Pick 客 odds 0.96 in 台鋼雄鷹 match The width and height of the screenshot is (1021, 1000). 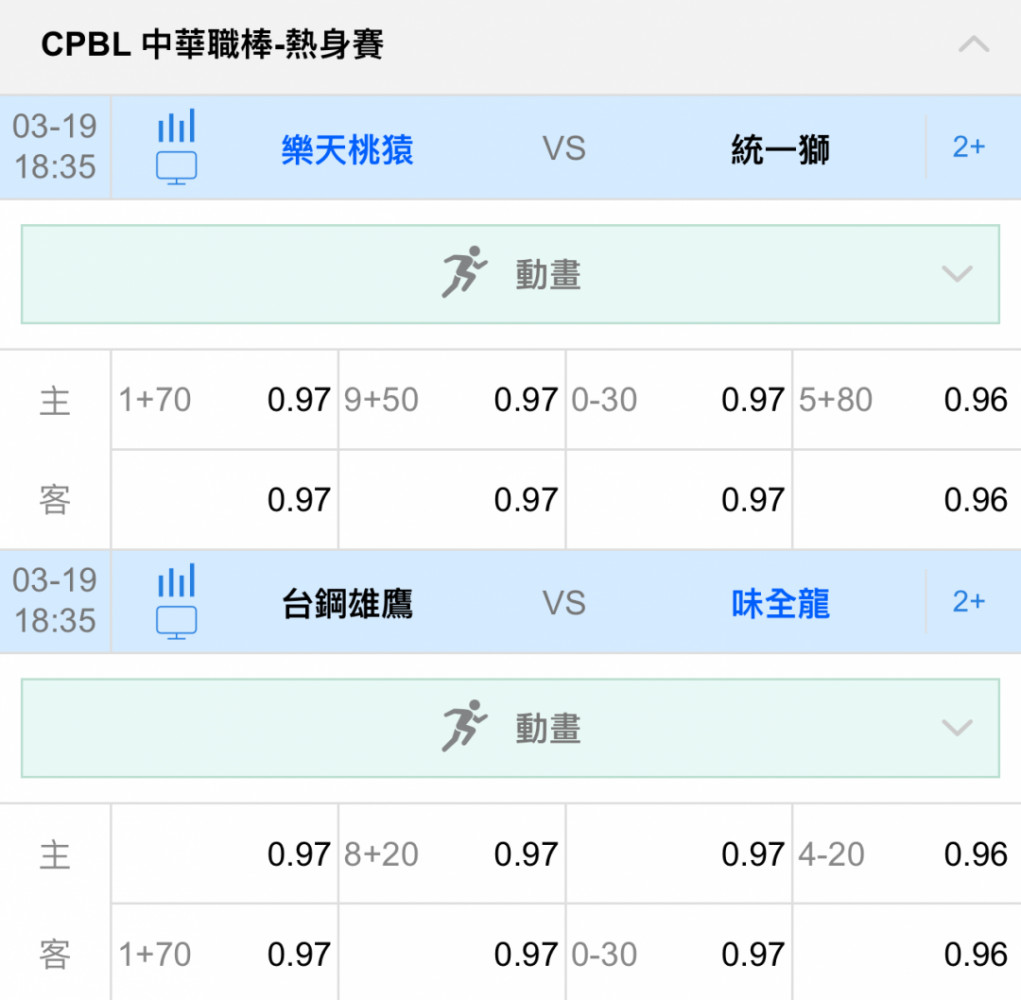click(907, 953)
